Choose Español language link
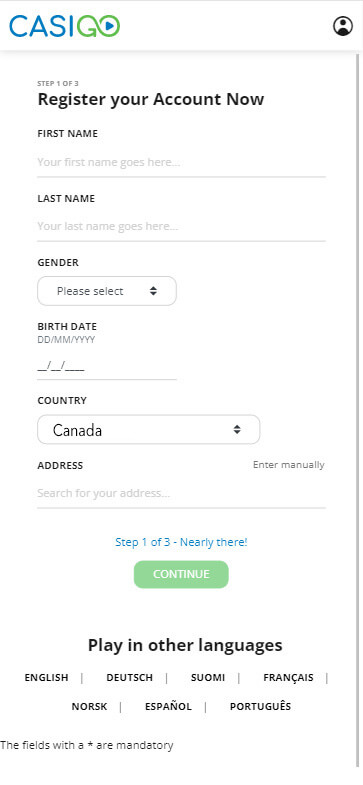 [x=168, y=707]
